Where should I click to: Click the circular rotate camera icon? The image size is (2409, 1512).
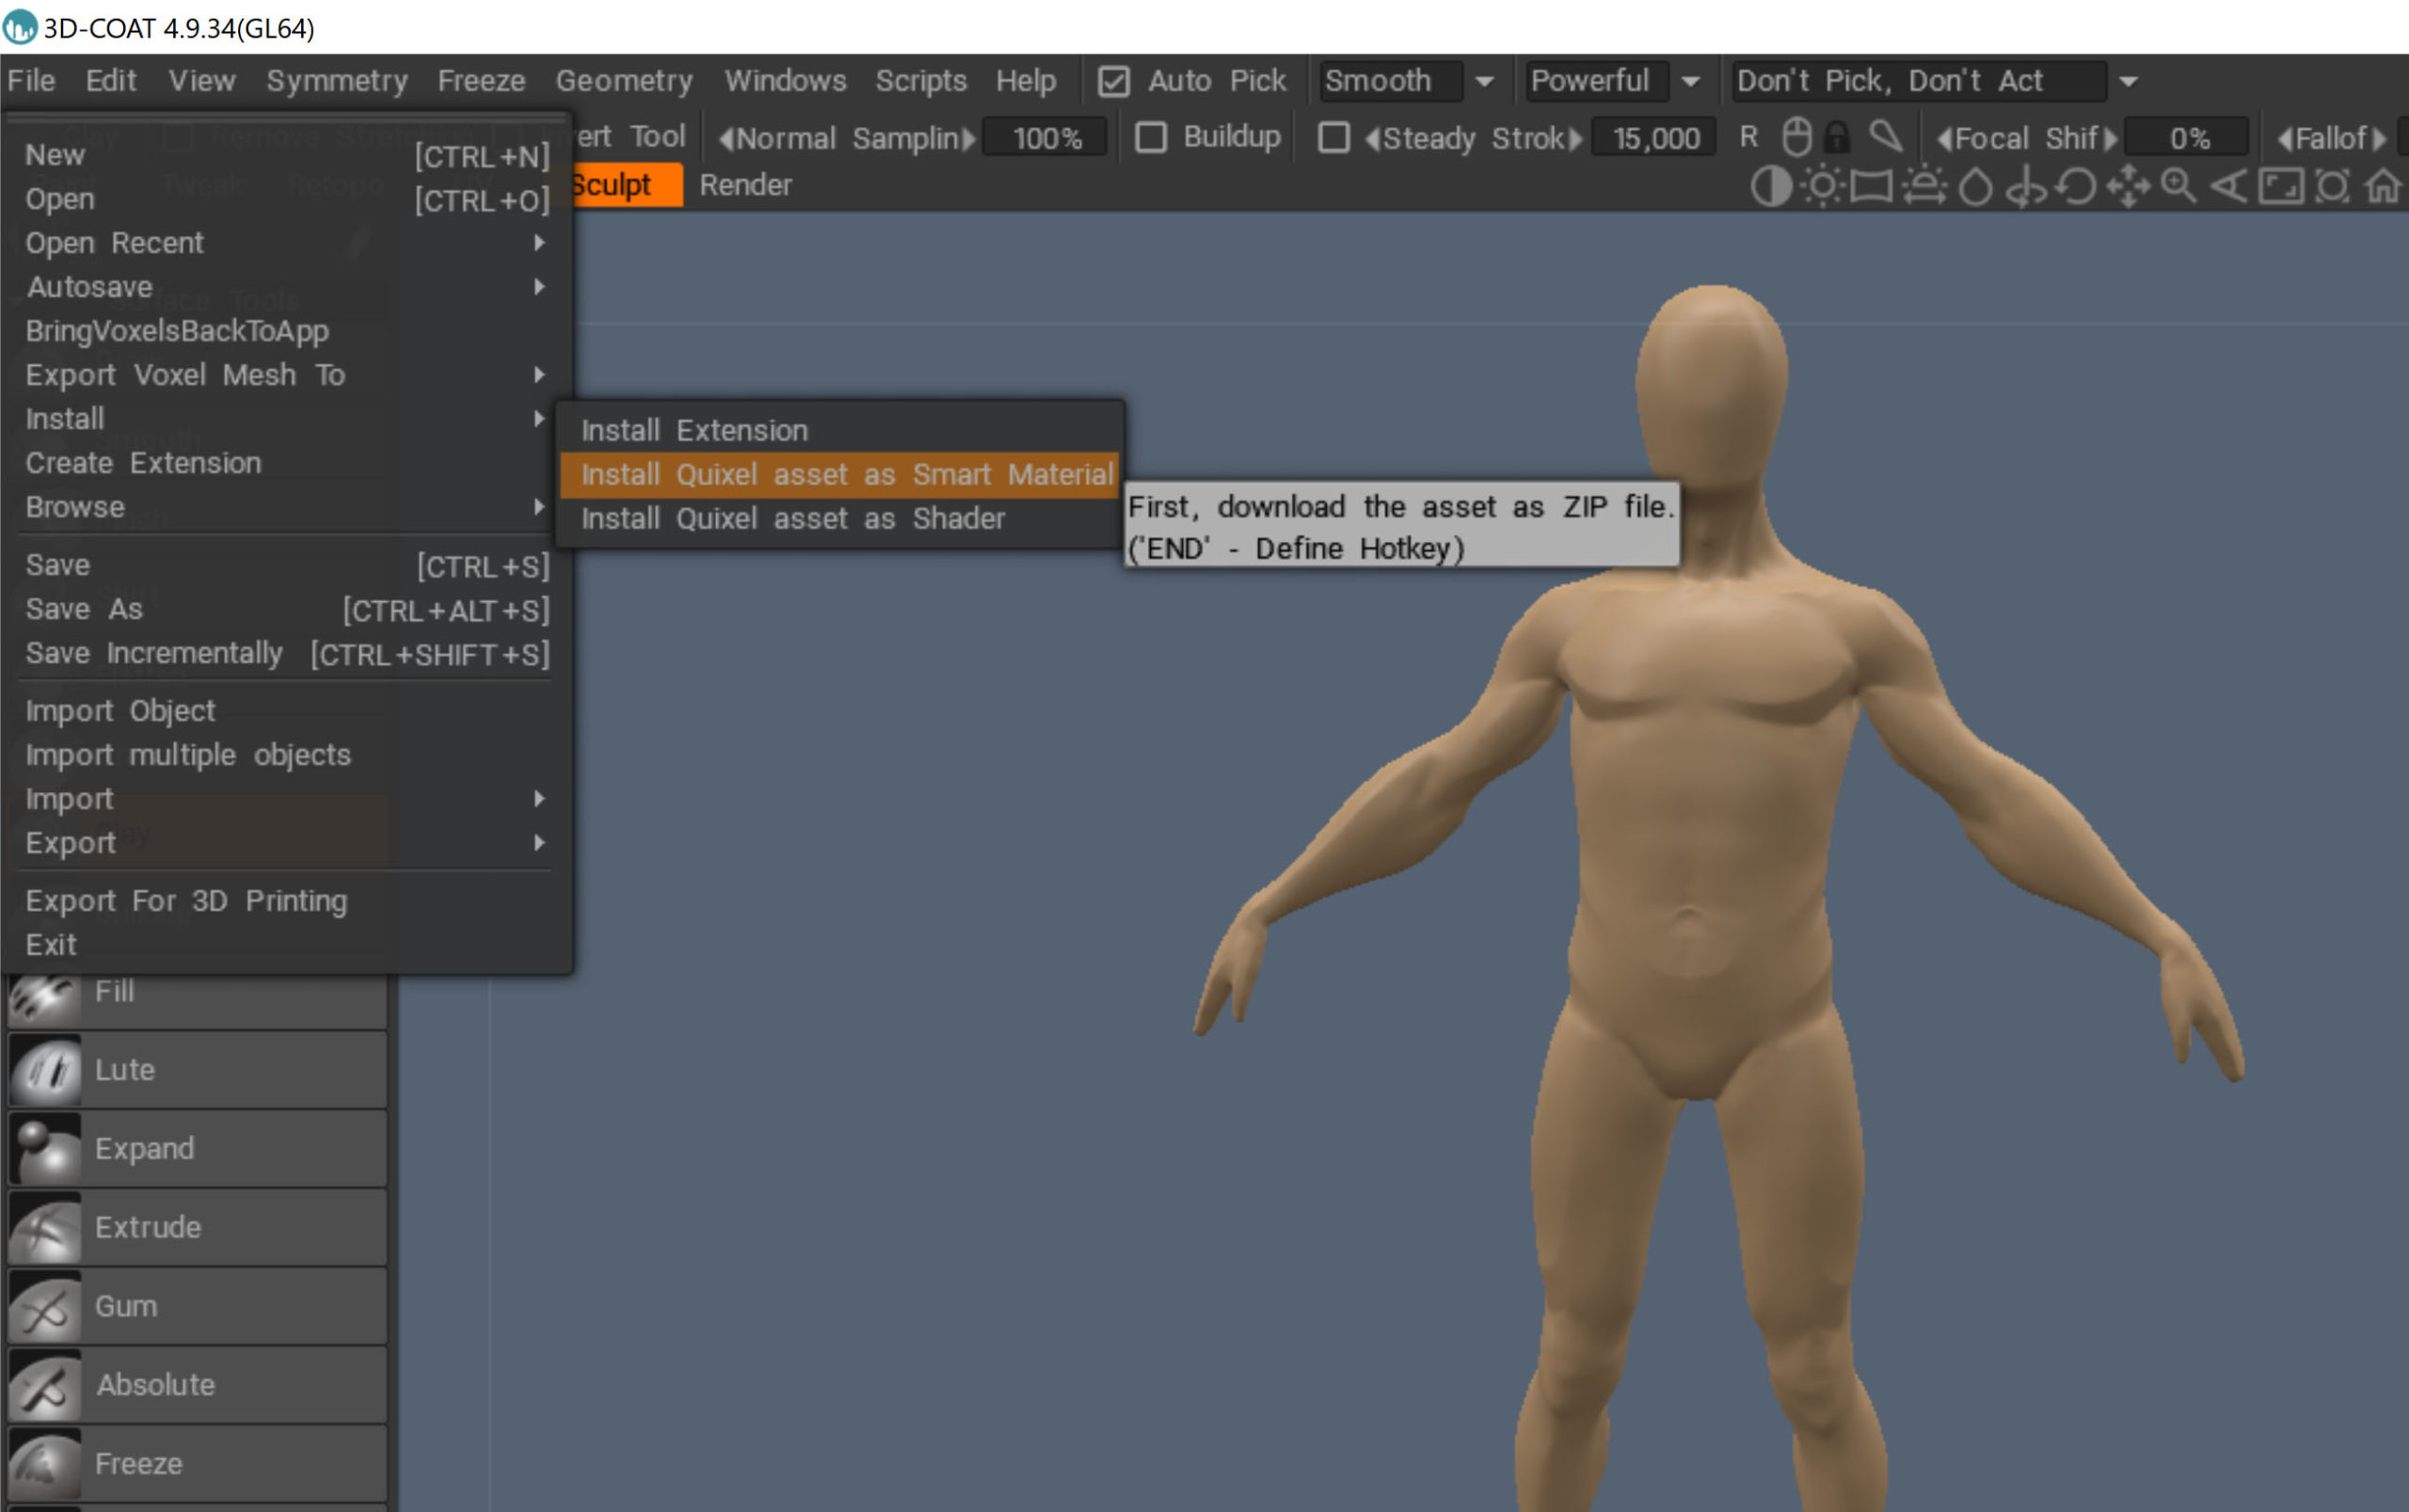[x=2077, y=186]
